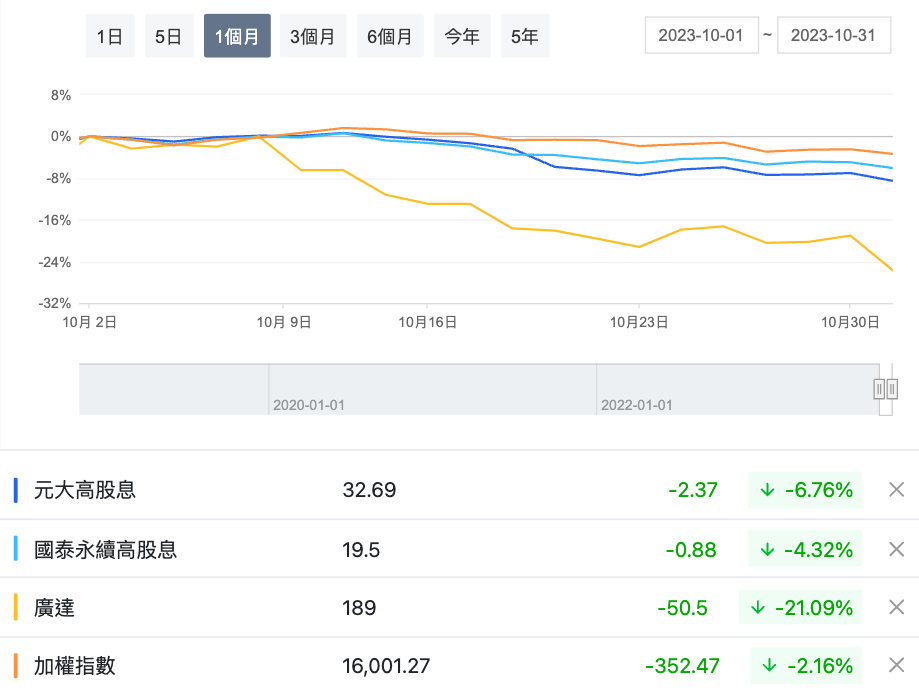Click the left range slider handle
The height and width of the screenshot is (692, 919).
879,389
